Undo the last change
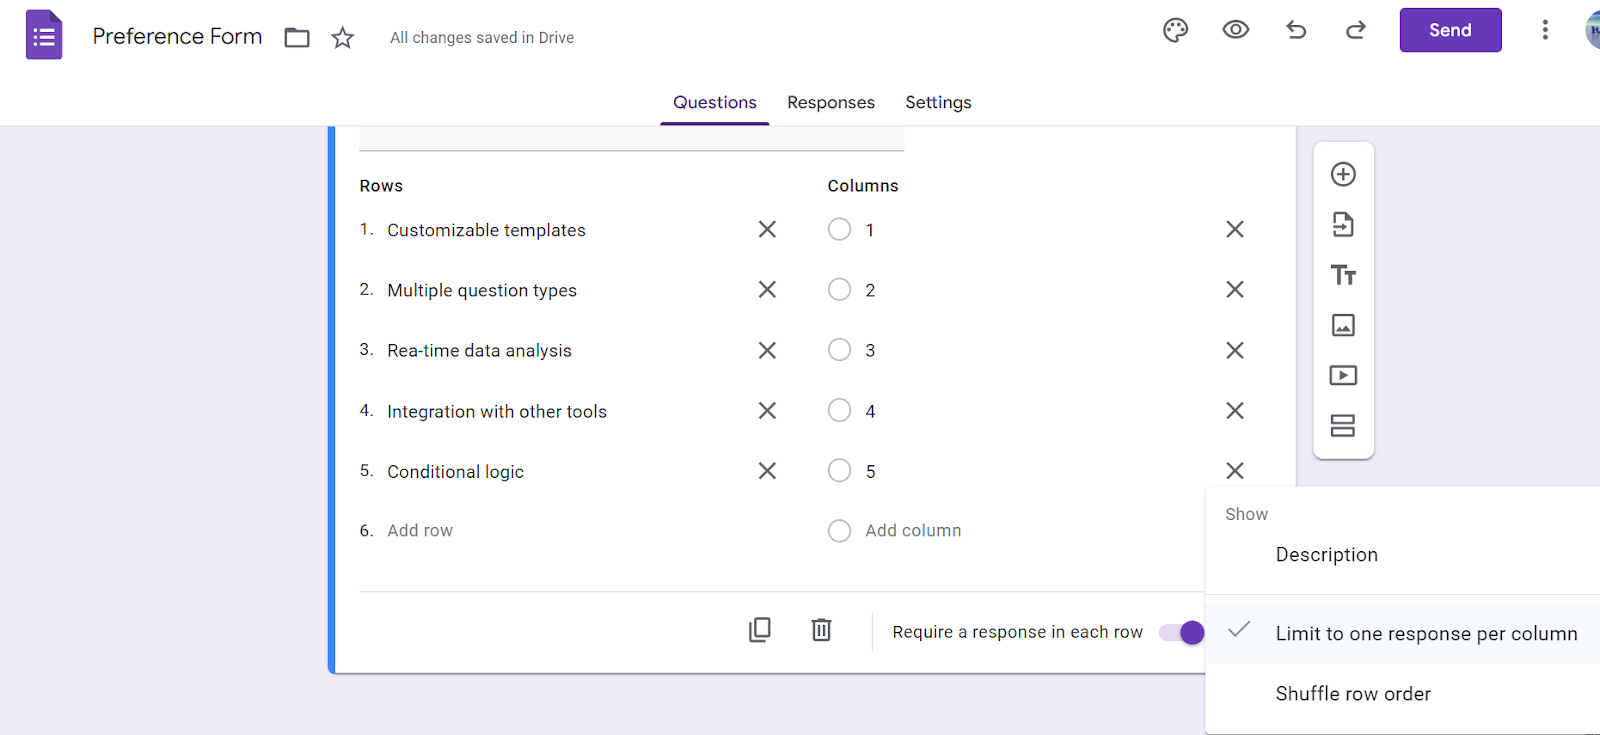 tap(1296, 30)
